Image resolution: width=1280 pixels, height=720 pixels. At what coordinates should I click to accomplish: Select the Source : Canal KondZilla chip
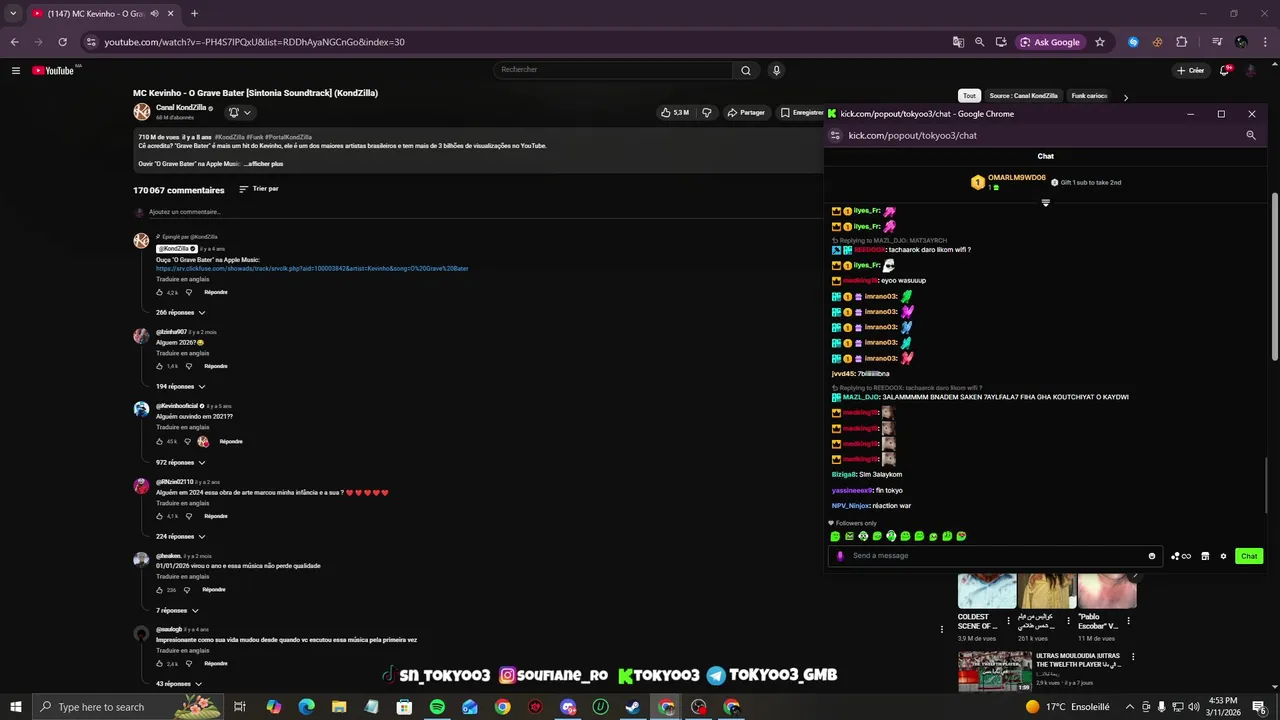tap(1023, 96)
